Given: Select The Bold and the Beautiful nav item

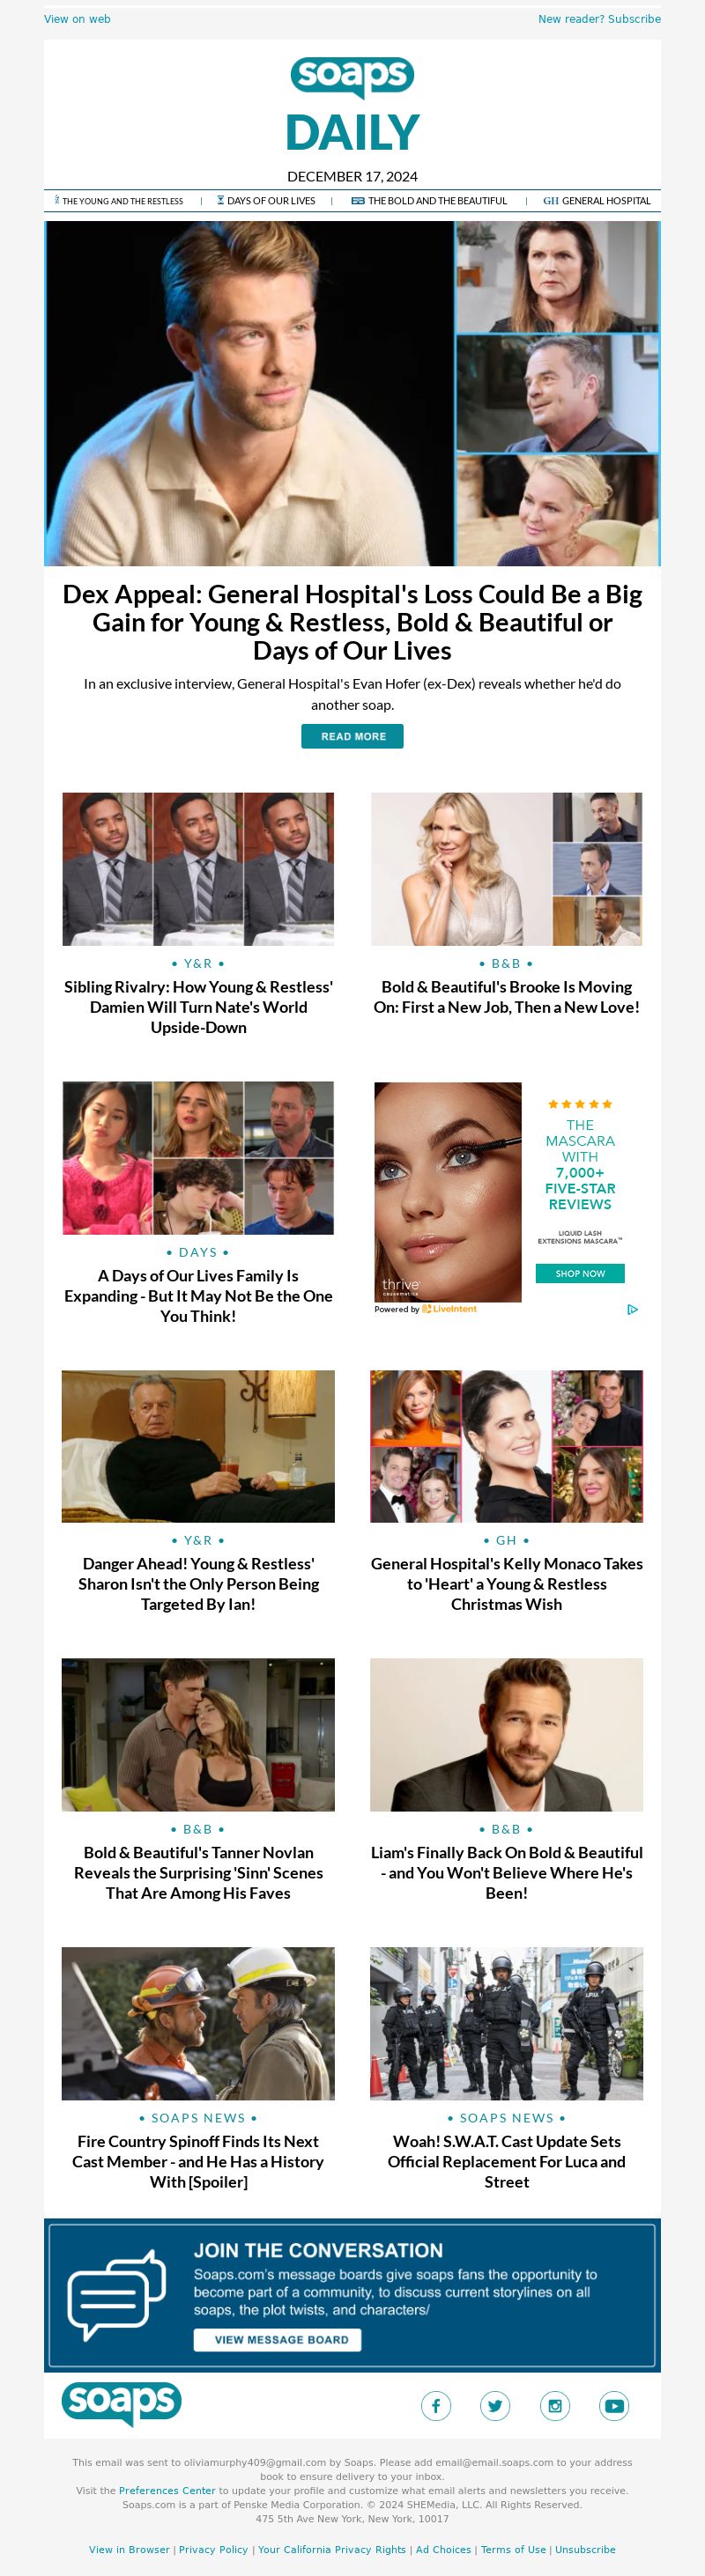Looking at the screenshot, I should (429, 201).
